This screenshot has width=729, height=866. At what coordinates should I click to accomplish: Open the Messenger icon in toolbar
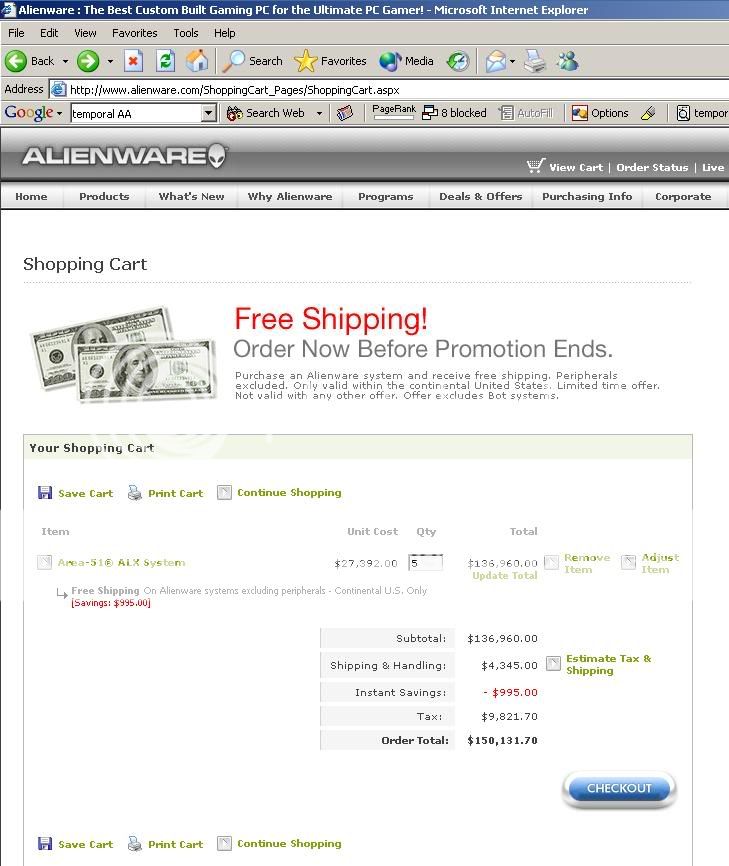click(x=567, y=61)
